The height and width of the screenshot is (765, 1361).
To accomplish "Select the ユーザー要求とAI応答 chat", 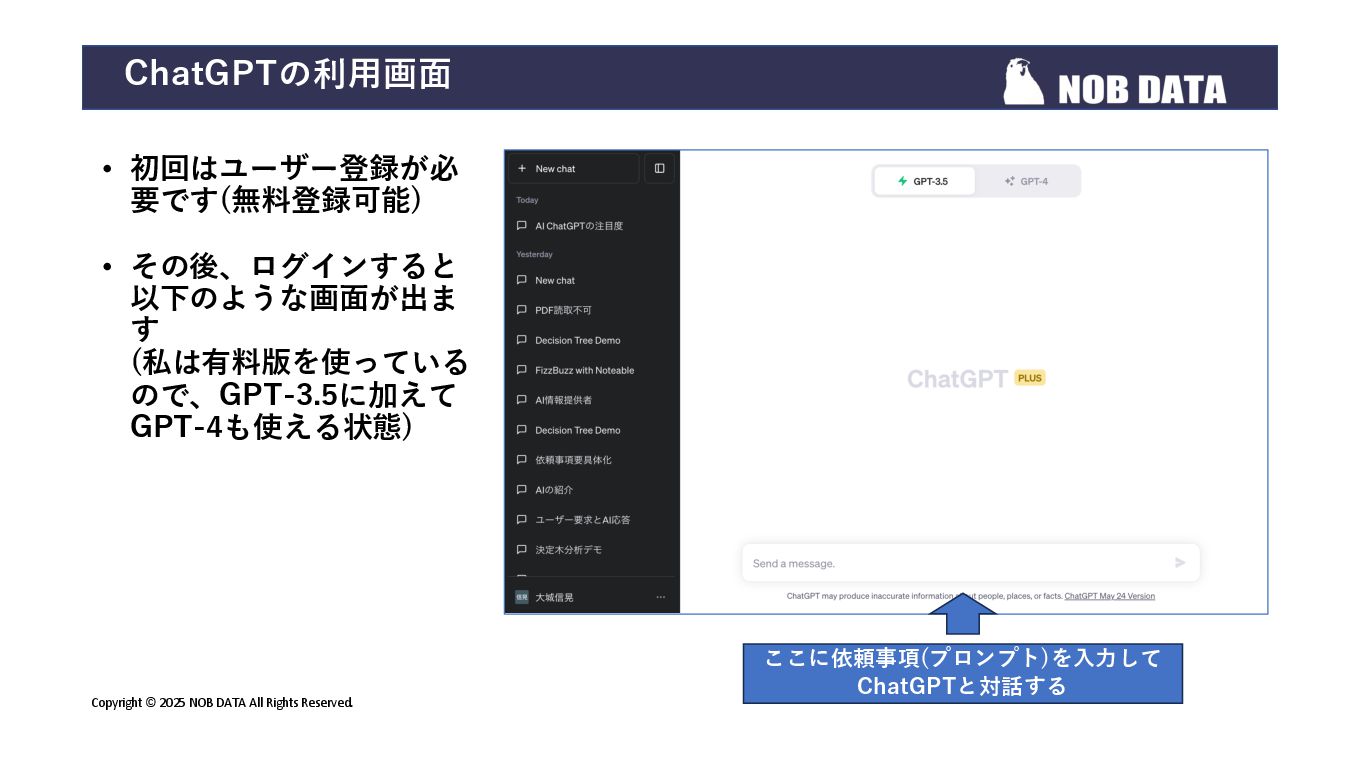I will click(x=592, y=520).
